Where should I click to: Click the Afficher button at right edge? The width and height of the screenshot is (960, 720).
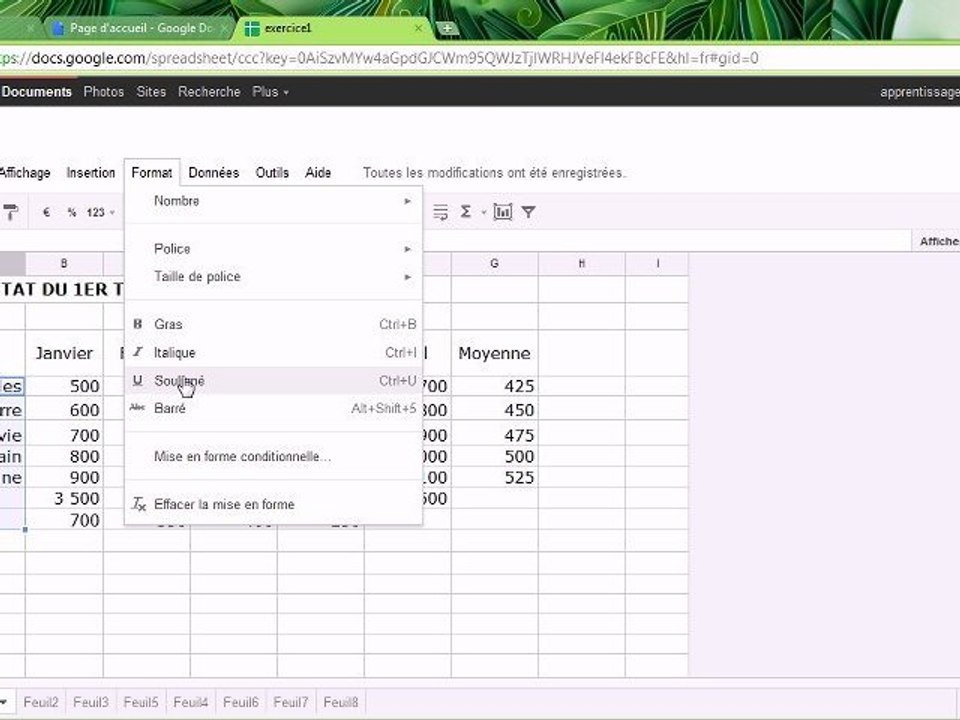coord(937,241)
